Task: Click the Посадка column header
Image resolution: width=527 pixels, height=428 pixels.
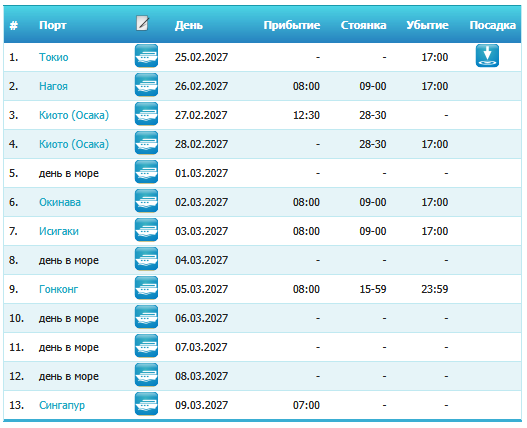Action: click(x=492, y=25)
